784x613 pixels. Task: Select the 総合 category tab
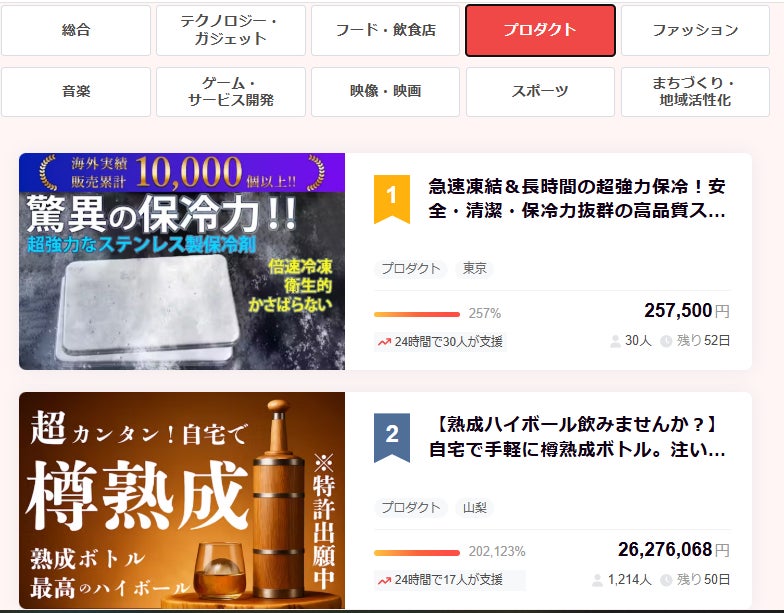click(76, 30)
